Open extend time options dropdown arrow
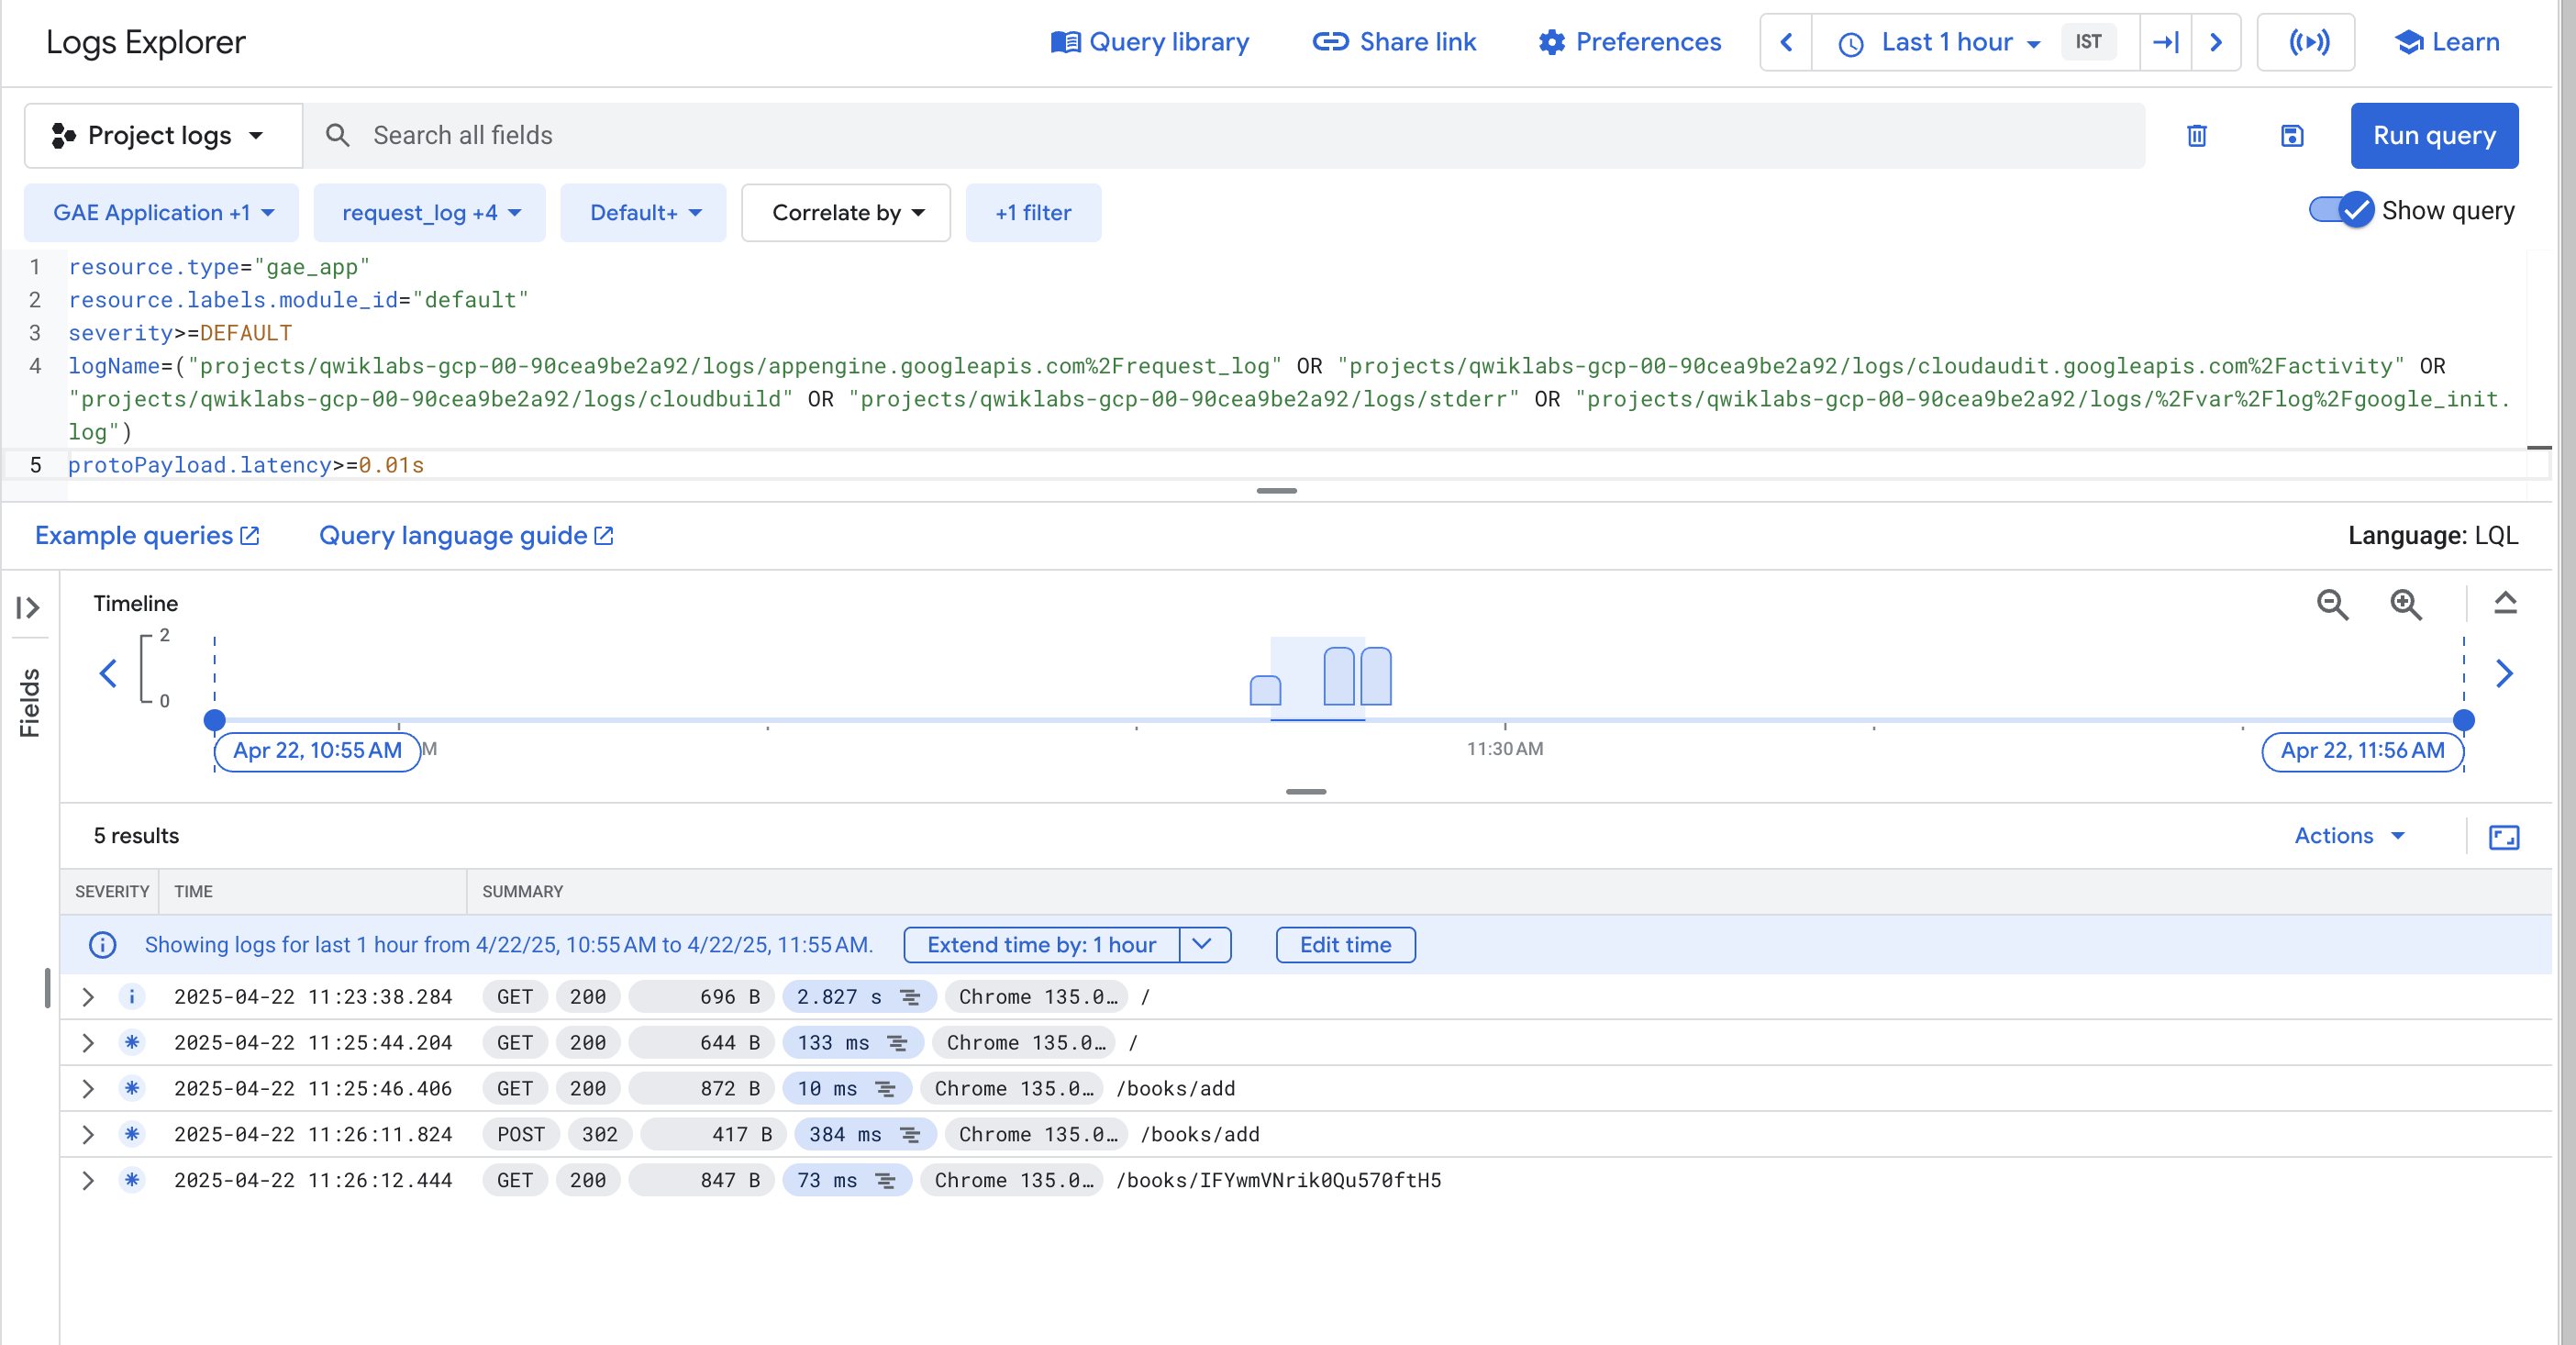The image size is (2576, 1345). pos(1204,945)
